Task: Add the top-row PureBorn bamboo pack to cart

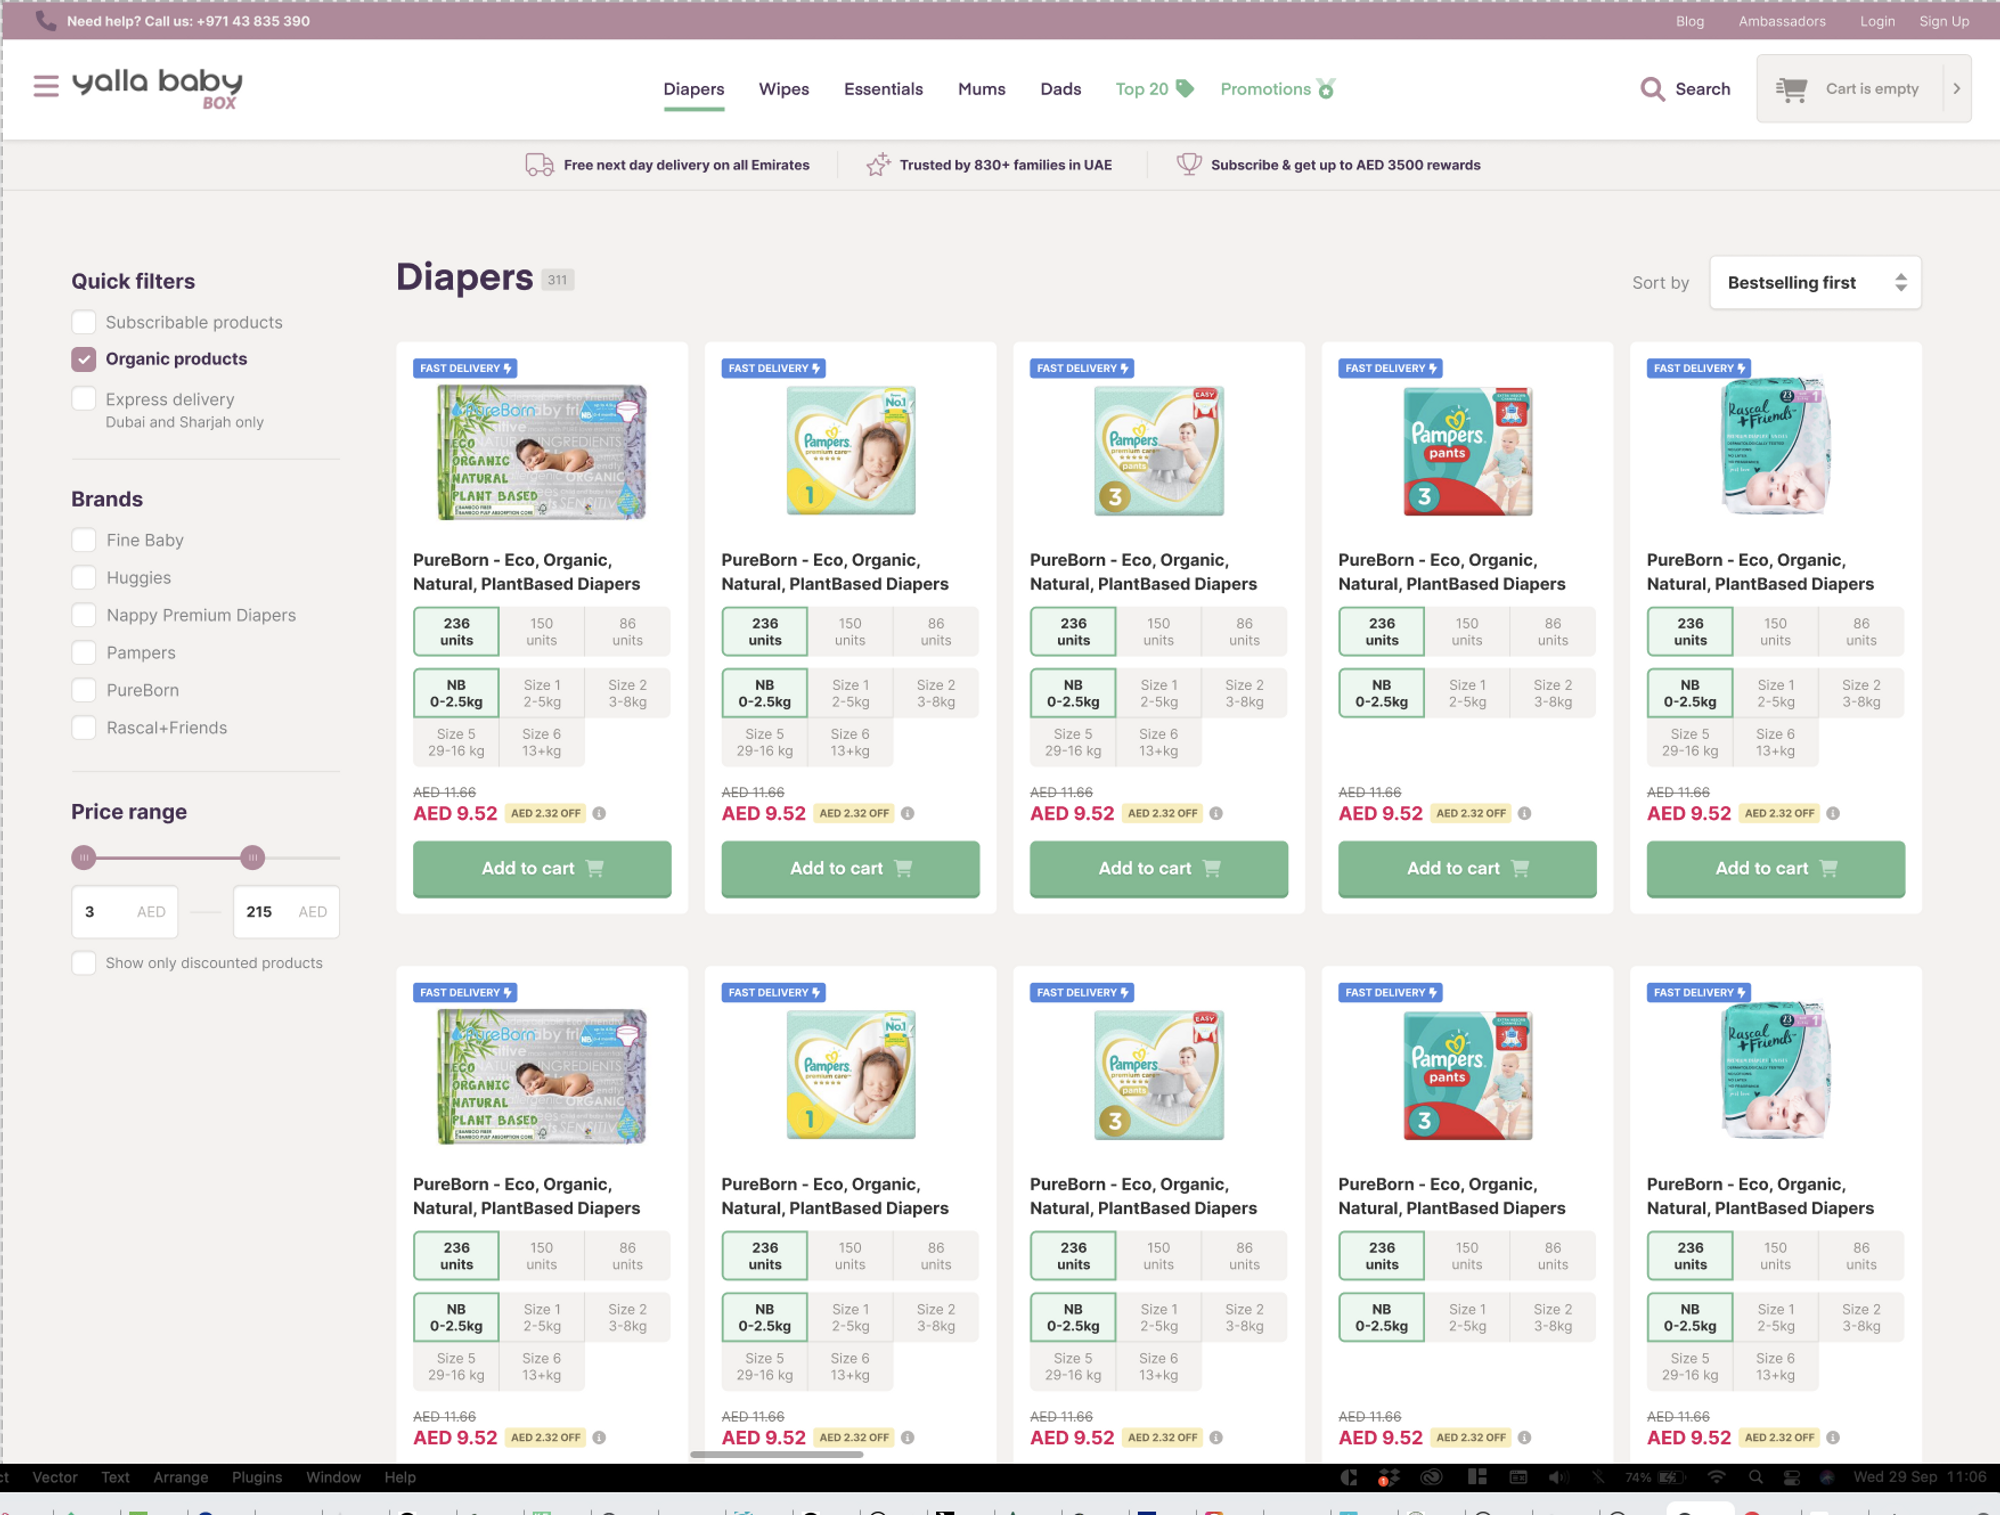Action: 542,868
